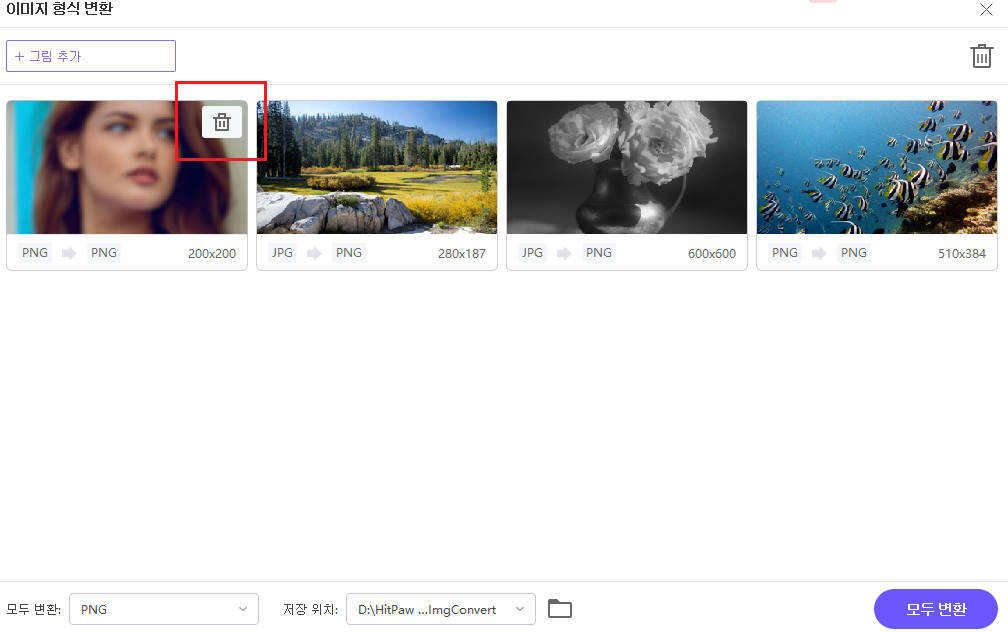Change output PNG format on landscape card
The width and height of the screenshot is (1008, 632).
click(349, 253)
